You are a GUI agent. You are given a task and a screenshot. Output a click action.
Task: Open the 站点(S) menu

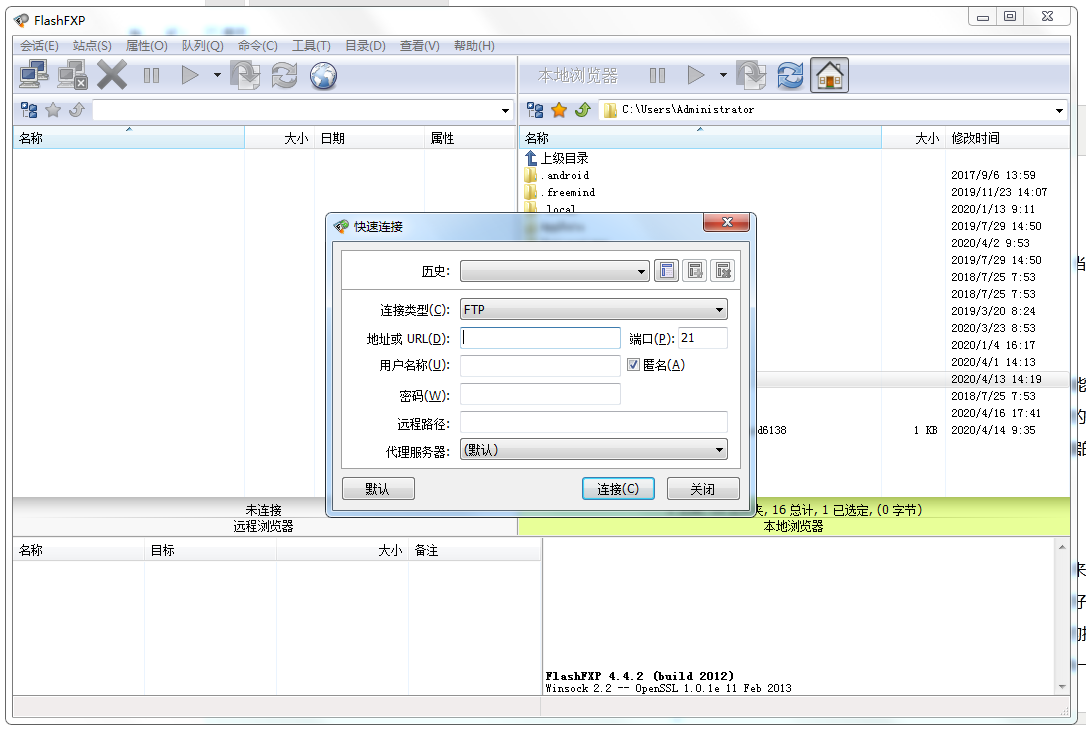(91, 45)
